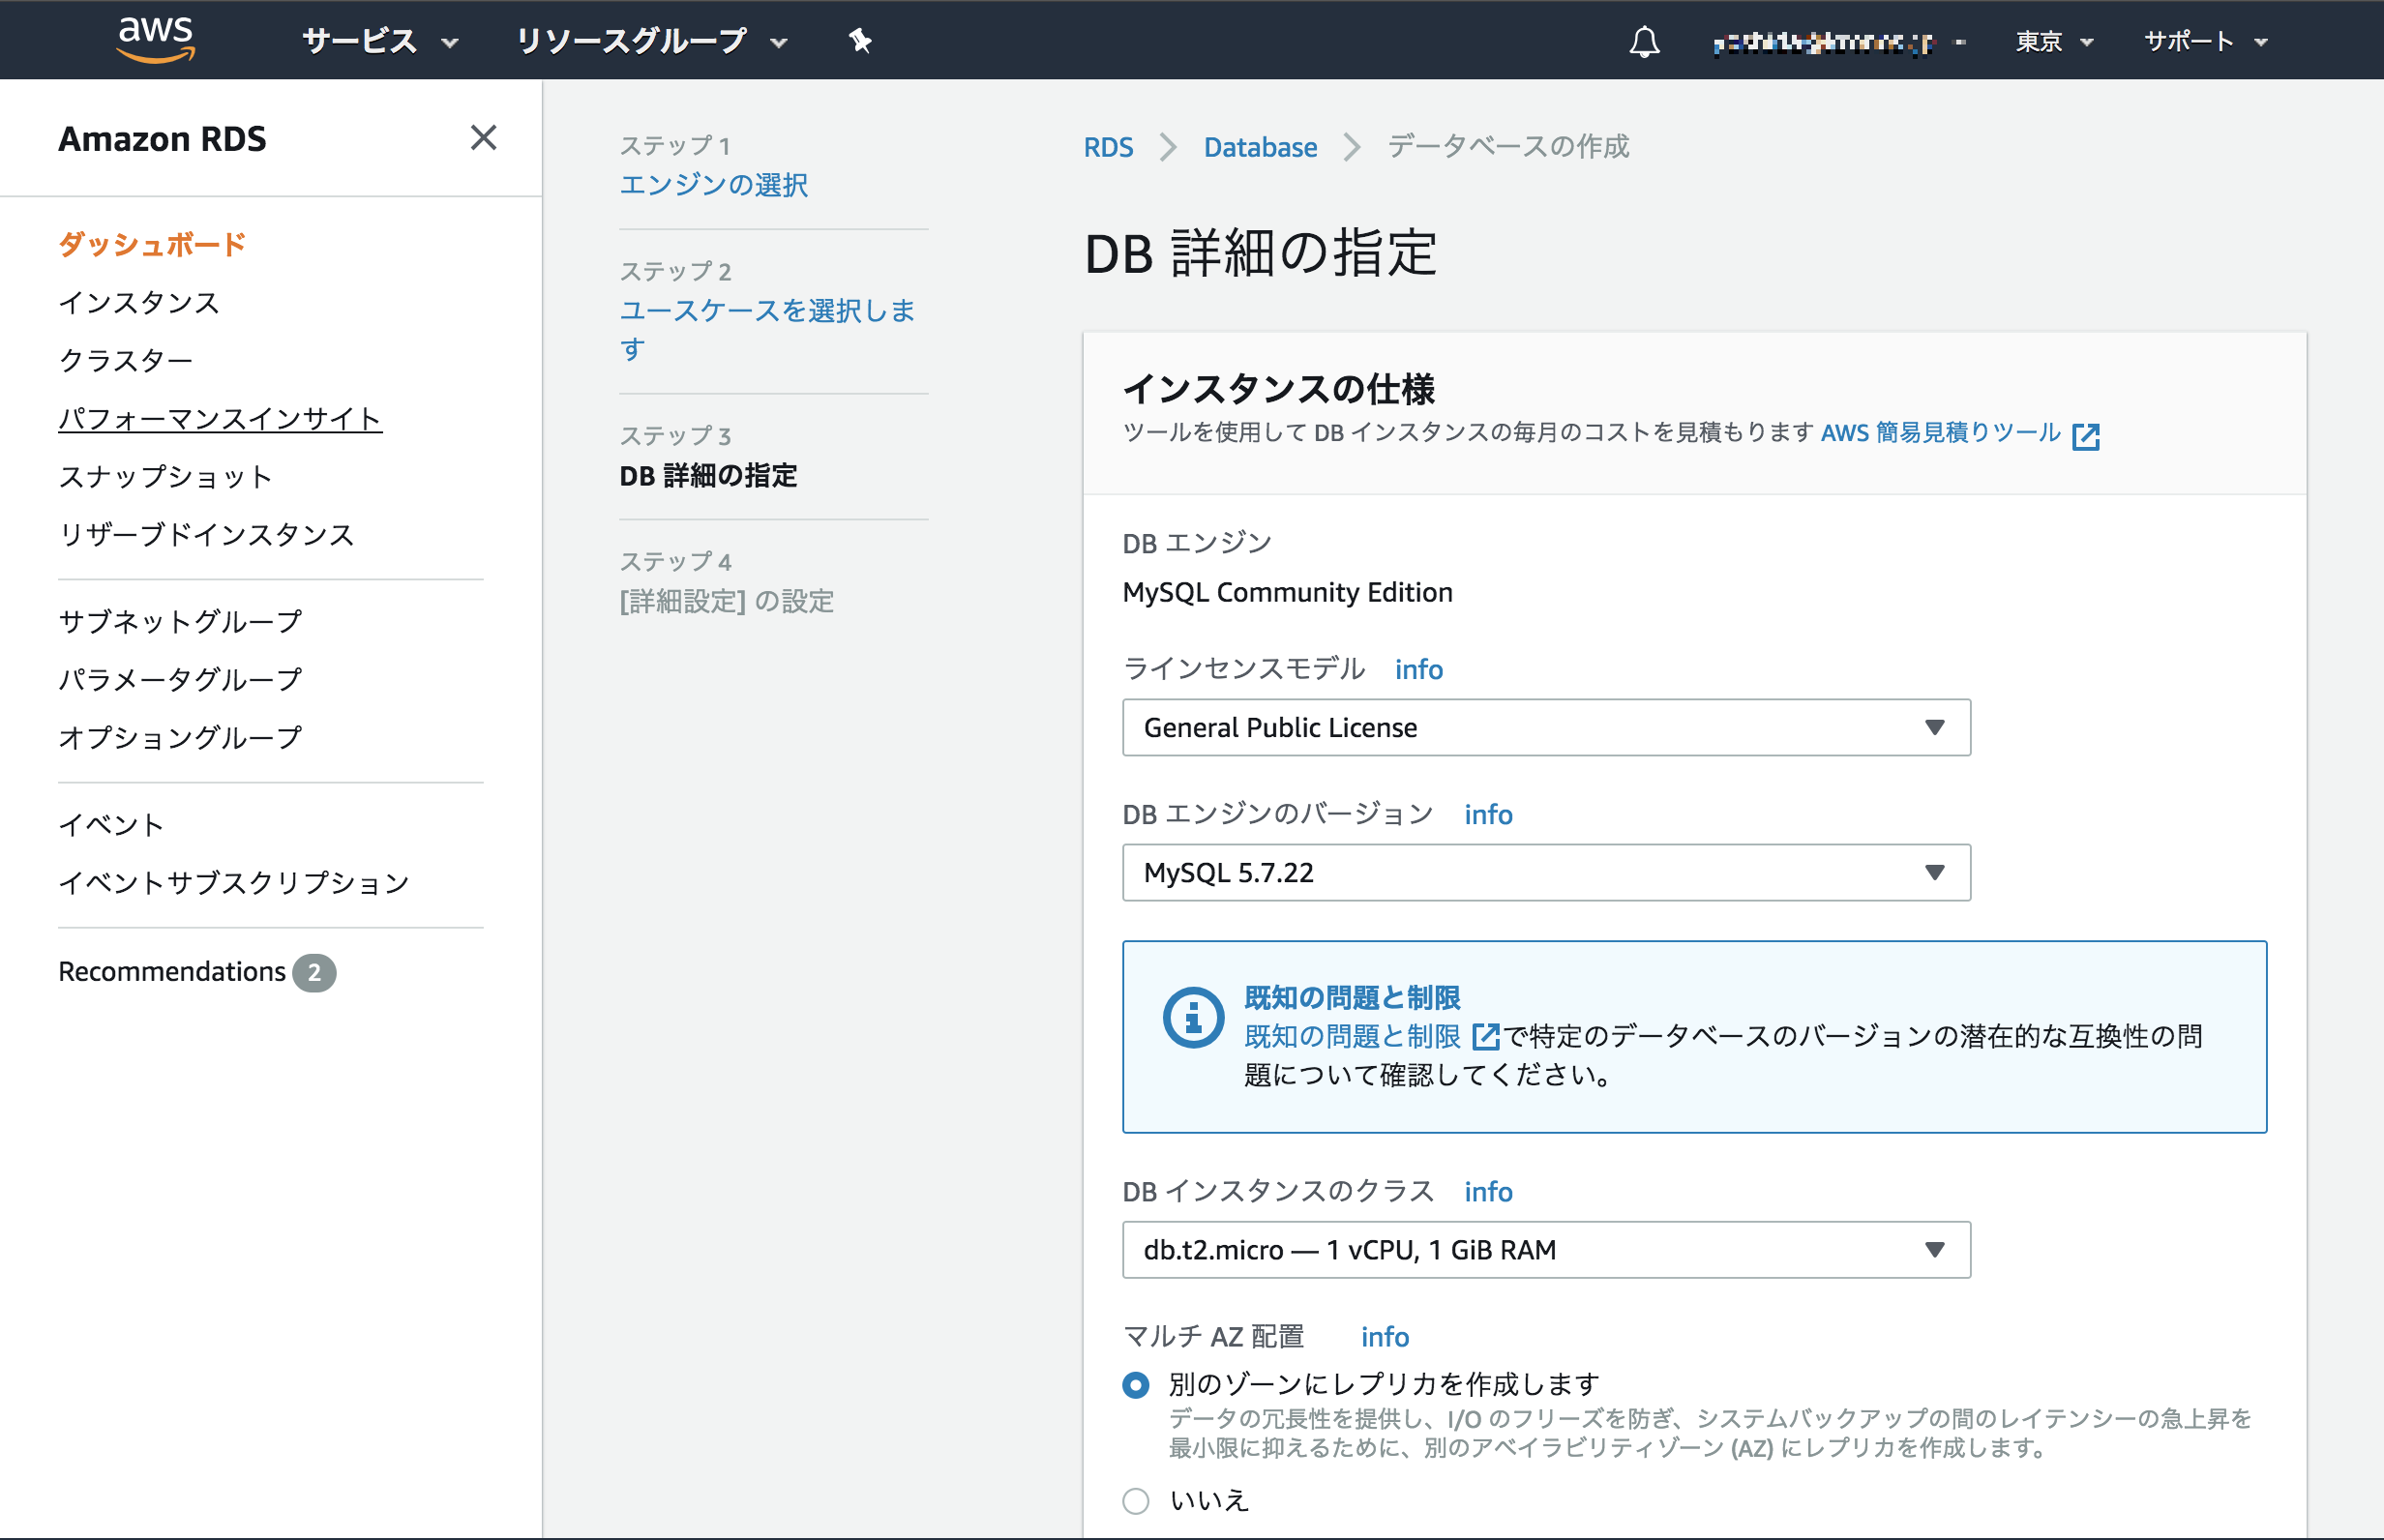The image size is (2384, 1540).
Task: Open the 既知の問題と制限 body link
Action: click(1352, 1037)
